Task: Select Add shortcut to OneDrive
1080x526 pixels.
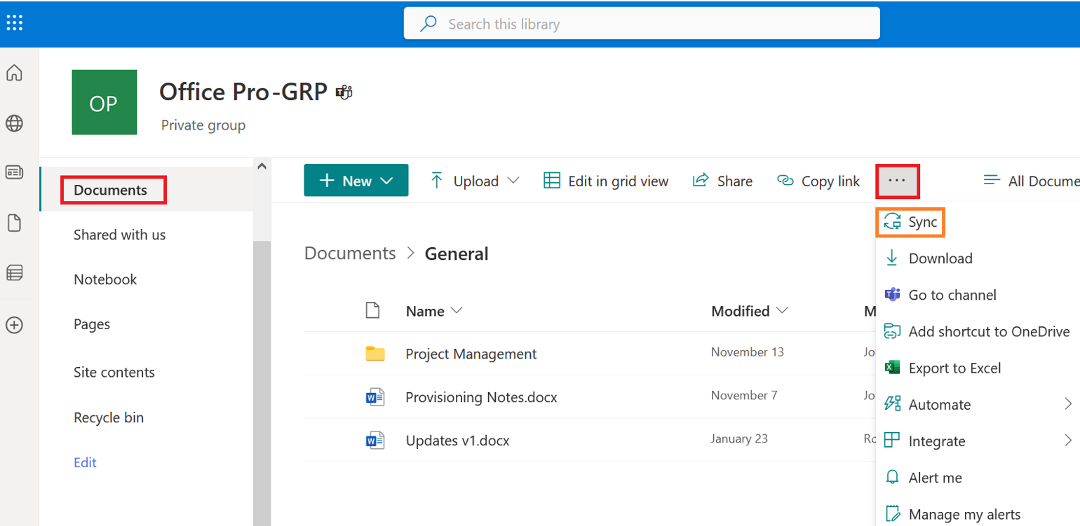Action: point(988,331)
